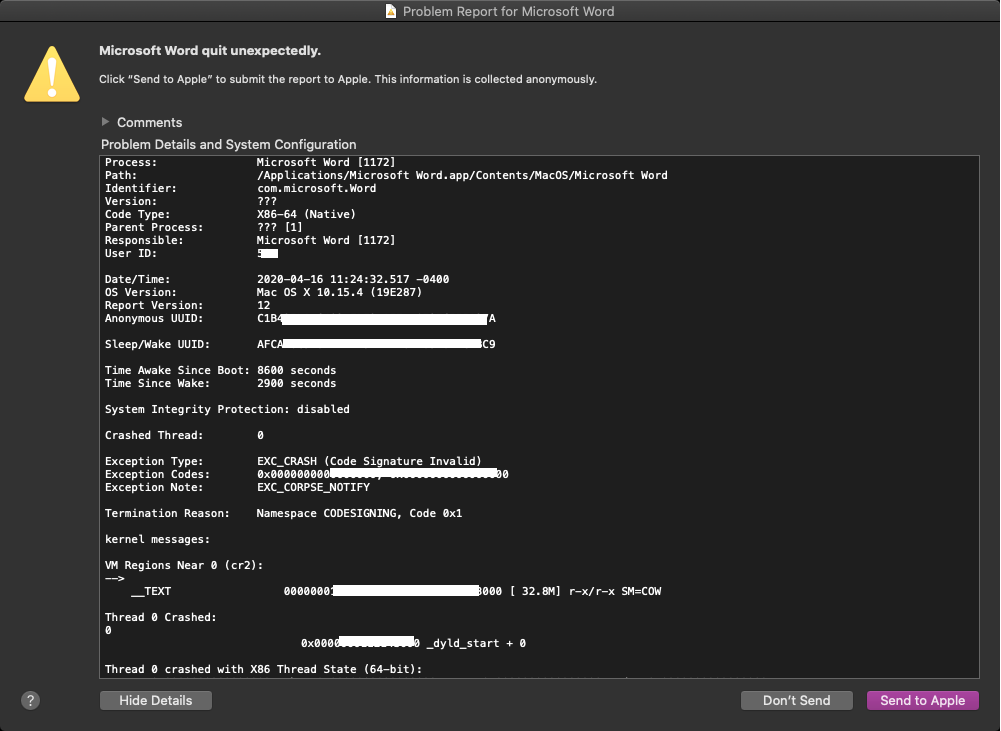Image resolution: width=1001 pixels, height=731 pixels.
Task: Expand the Comments disclosure triangle
Action: (x=105, y=122)
